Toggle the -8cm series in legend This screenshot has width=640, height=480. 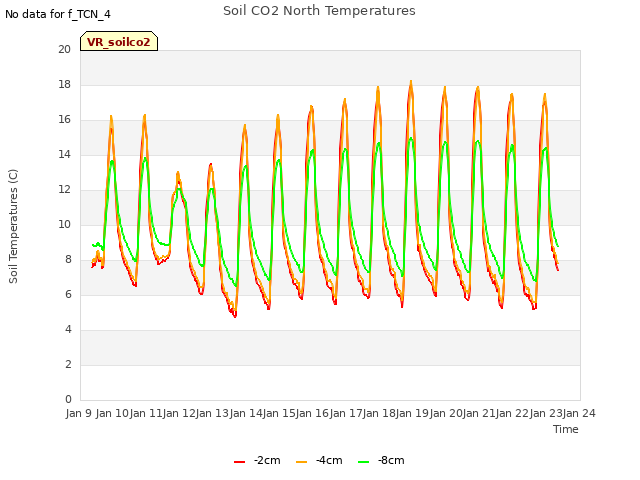(x=381, y=460)
